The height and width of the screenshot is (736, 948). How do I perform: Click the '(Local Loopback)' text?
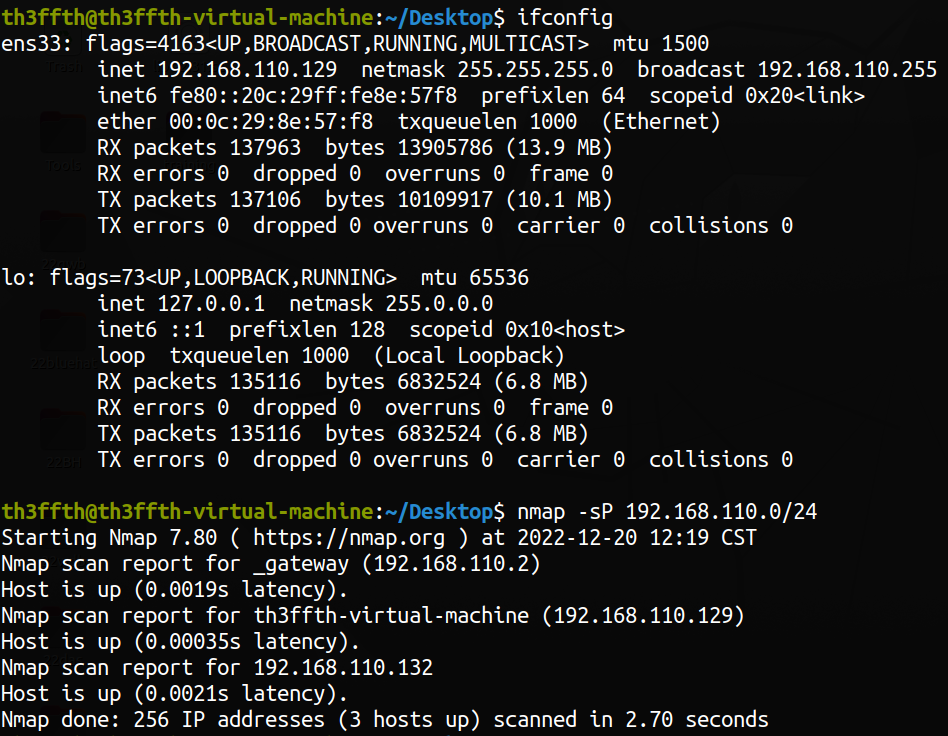pos(469,356)
